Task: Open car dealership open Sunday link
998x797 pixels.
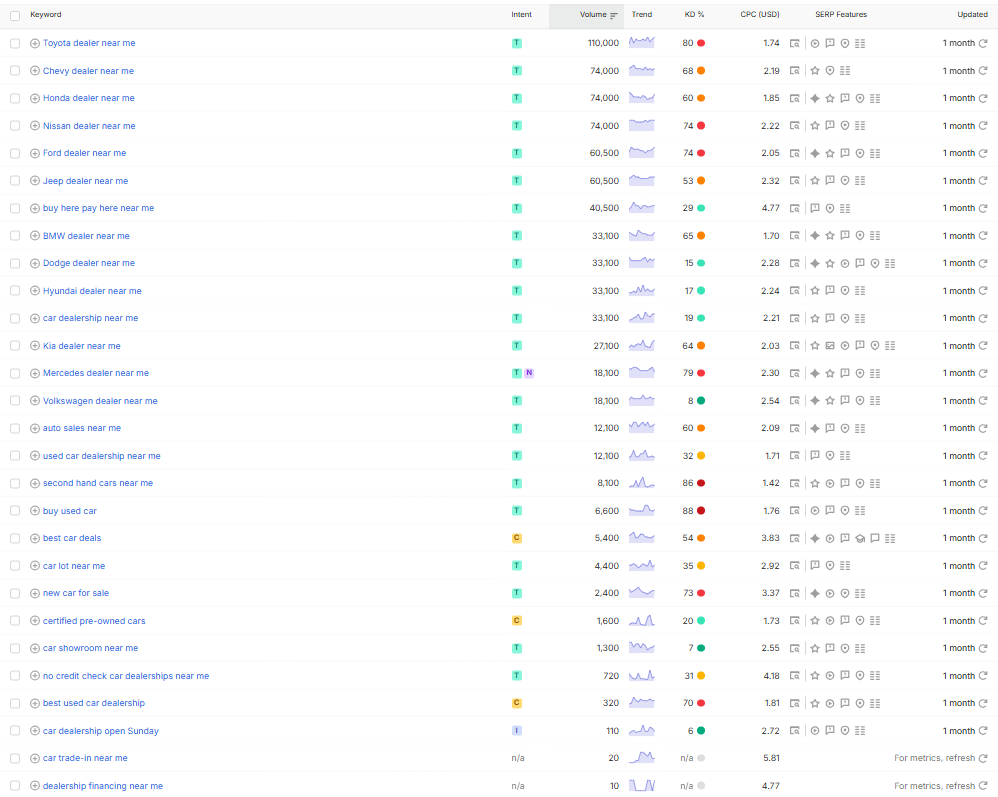Action: [101, 731]
